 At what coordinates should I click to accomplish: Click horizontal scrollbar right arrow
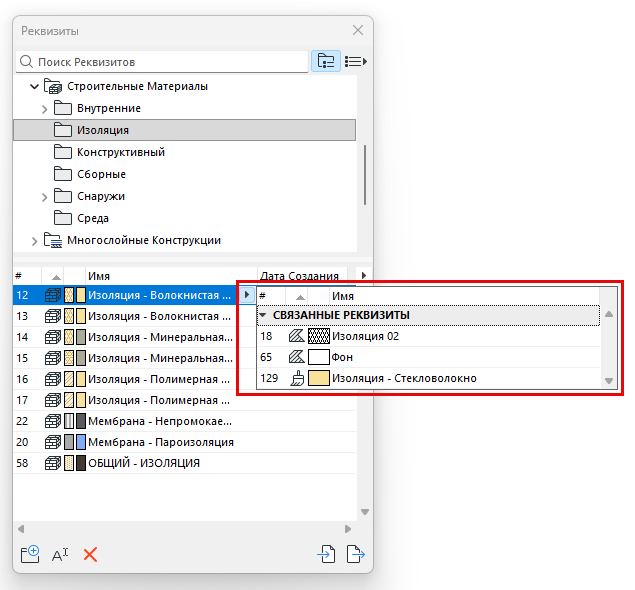pyautogui.click(x=347, y=529)
